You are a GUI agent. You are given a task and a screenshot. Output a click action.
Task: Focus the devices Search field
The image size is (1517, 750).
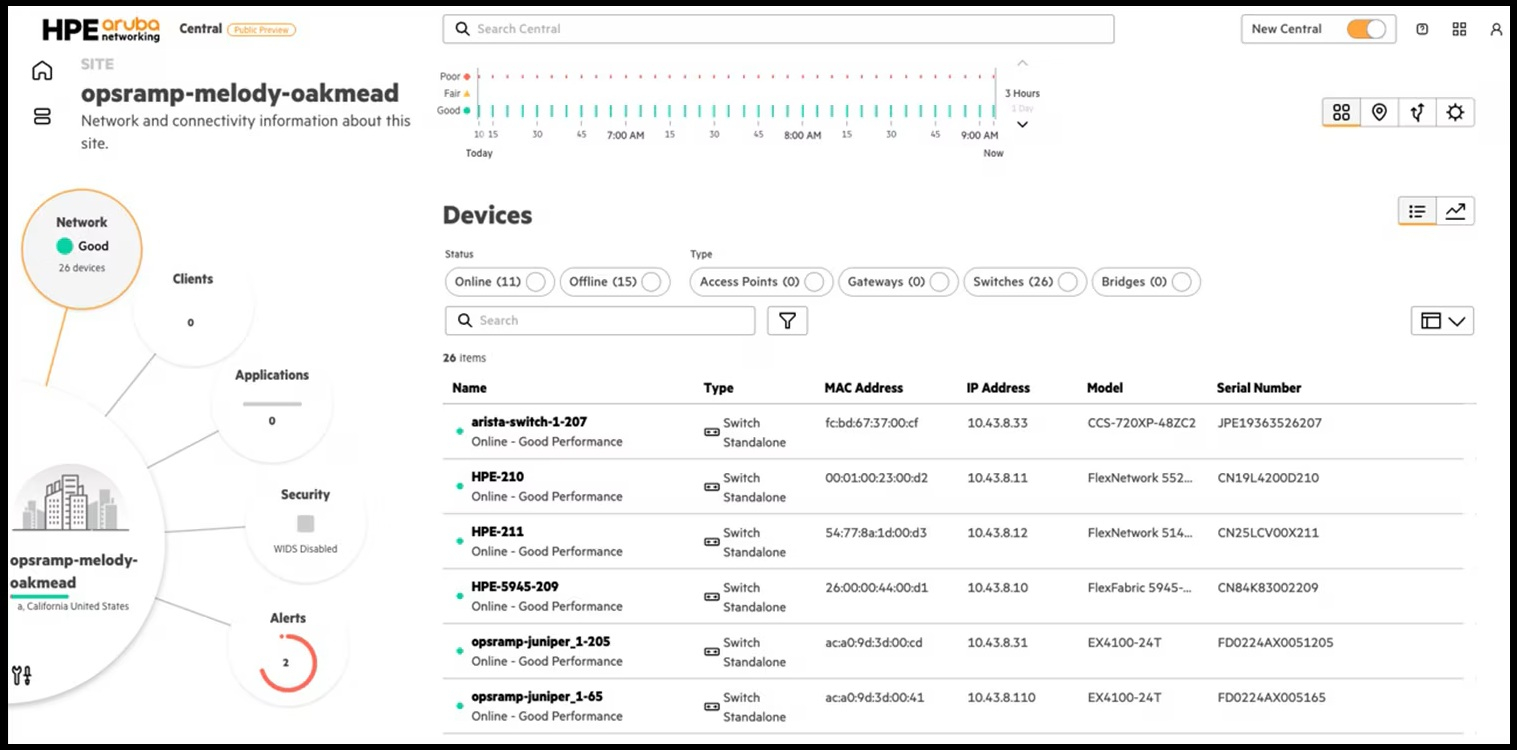pos(600,320)
